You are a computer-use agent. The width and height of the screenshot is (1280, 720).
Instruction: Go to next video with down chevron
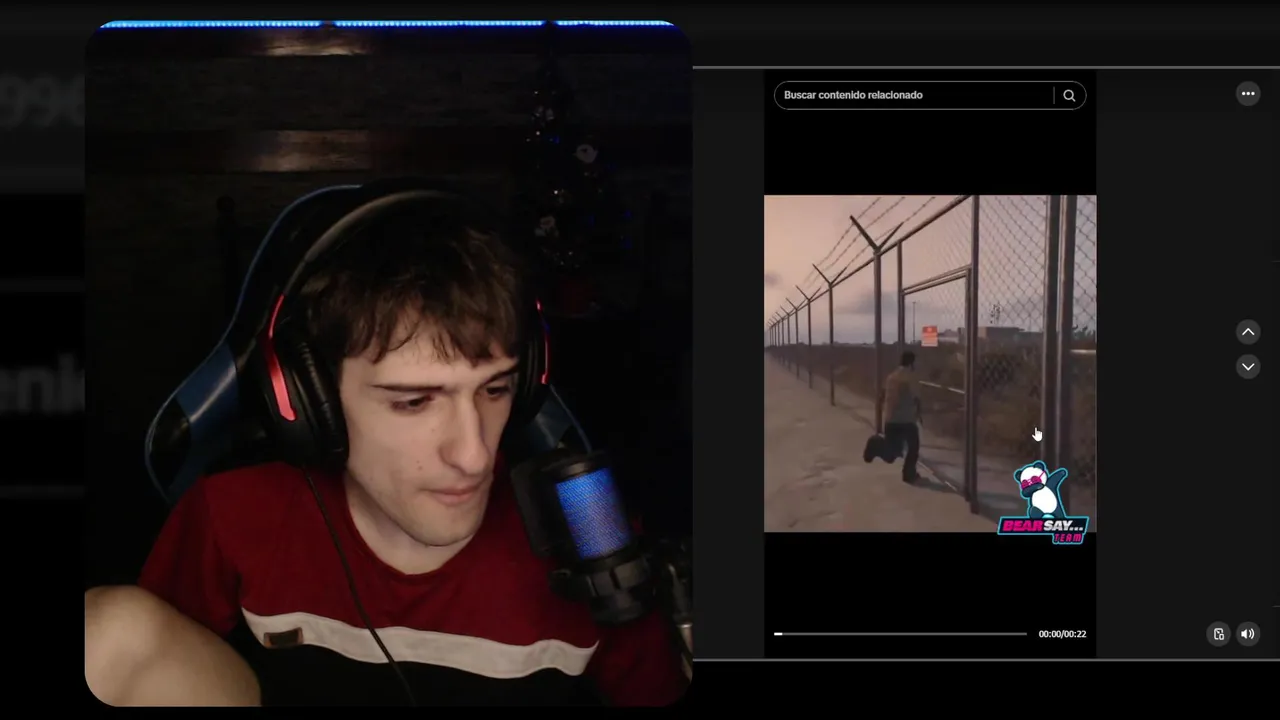(x=1248, y=367)
